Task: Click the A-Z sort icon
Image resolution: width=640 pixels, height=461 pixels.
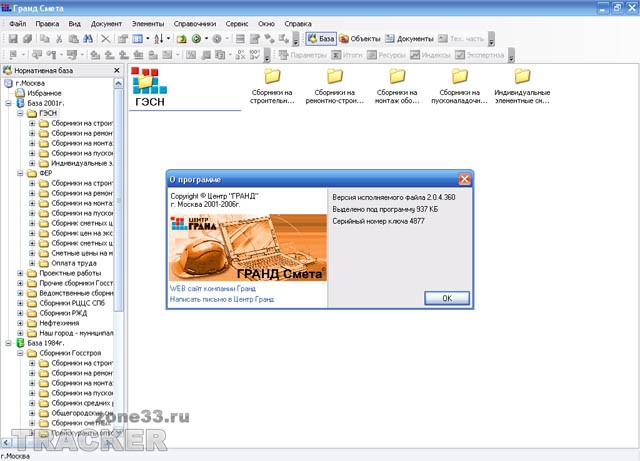Action: (159, 39)
